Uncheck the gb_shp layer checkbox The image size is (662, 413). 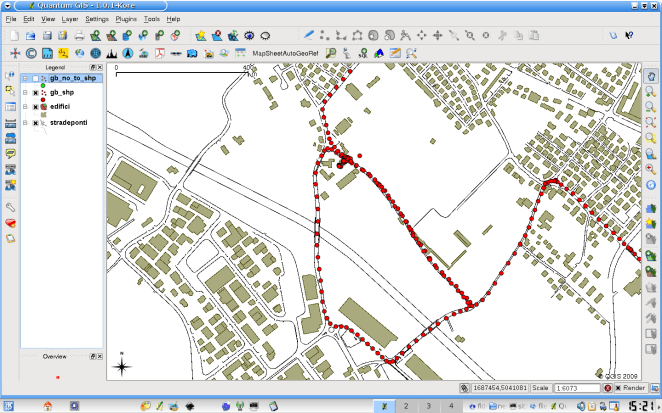(x=35, y=92)
